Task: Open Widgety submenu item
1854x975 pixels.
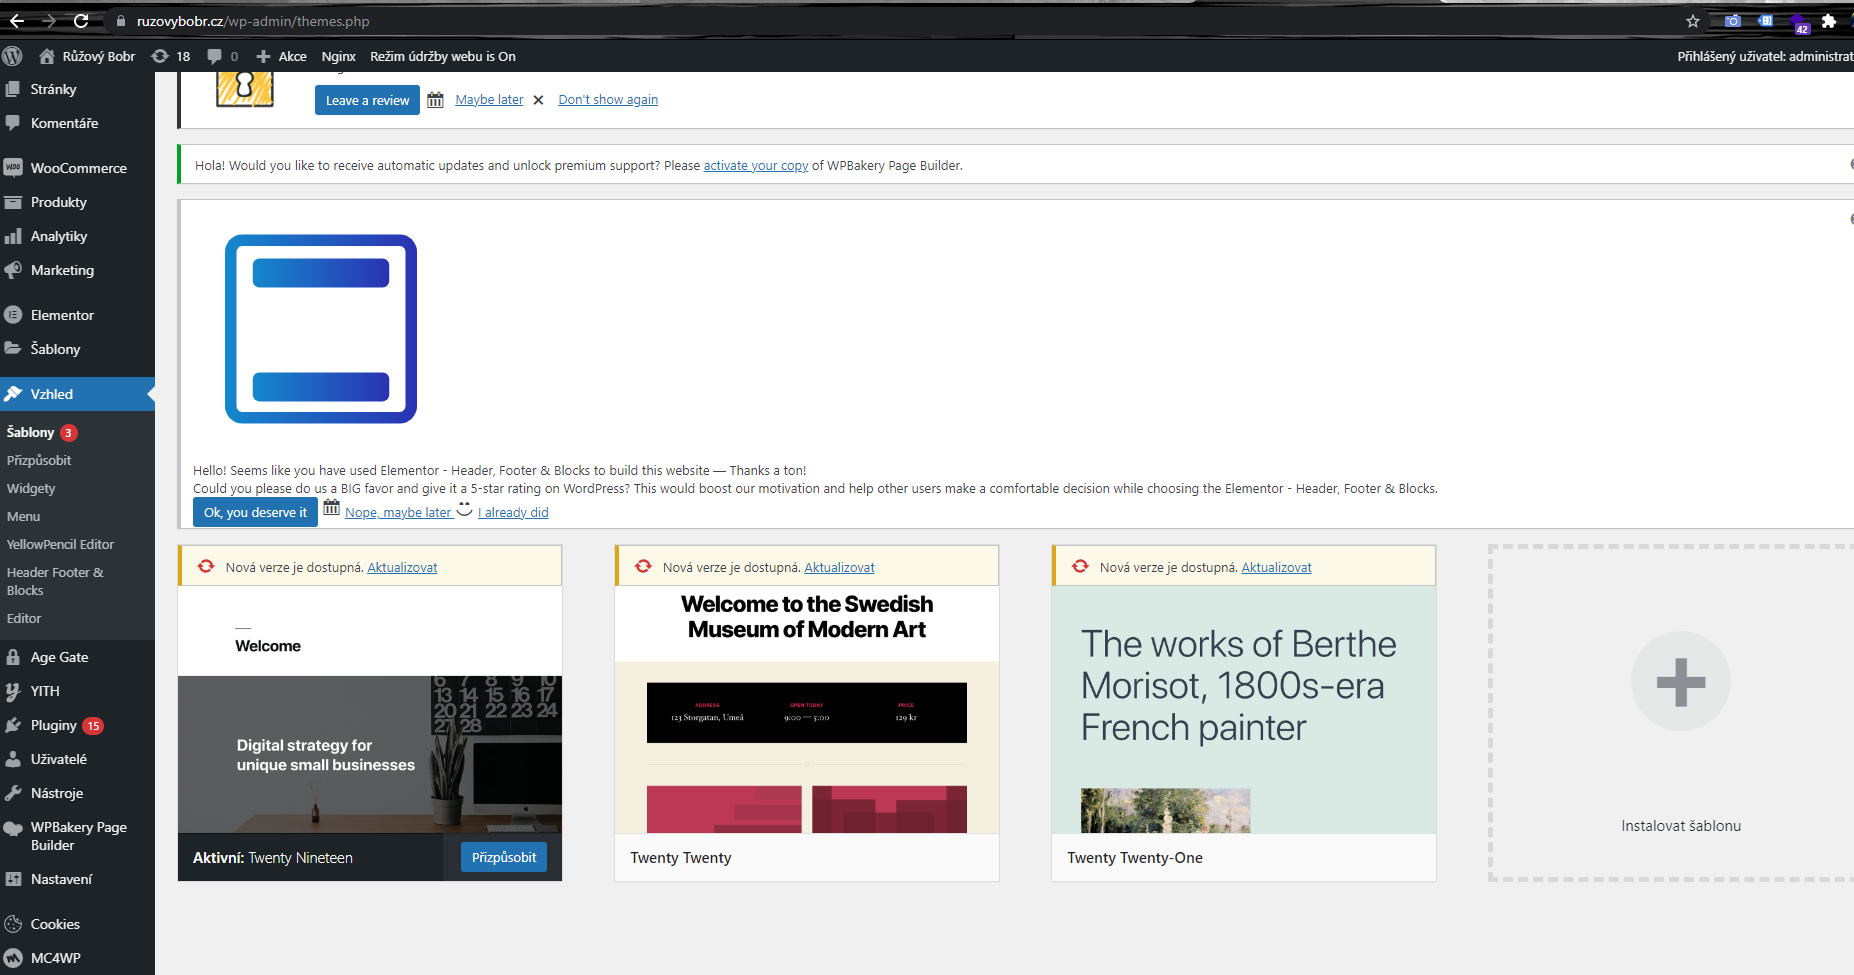Action: coord(31,488)
